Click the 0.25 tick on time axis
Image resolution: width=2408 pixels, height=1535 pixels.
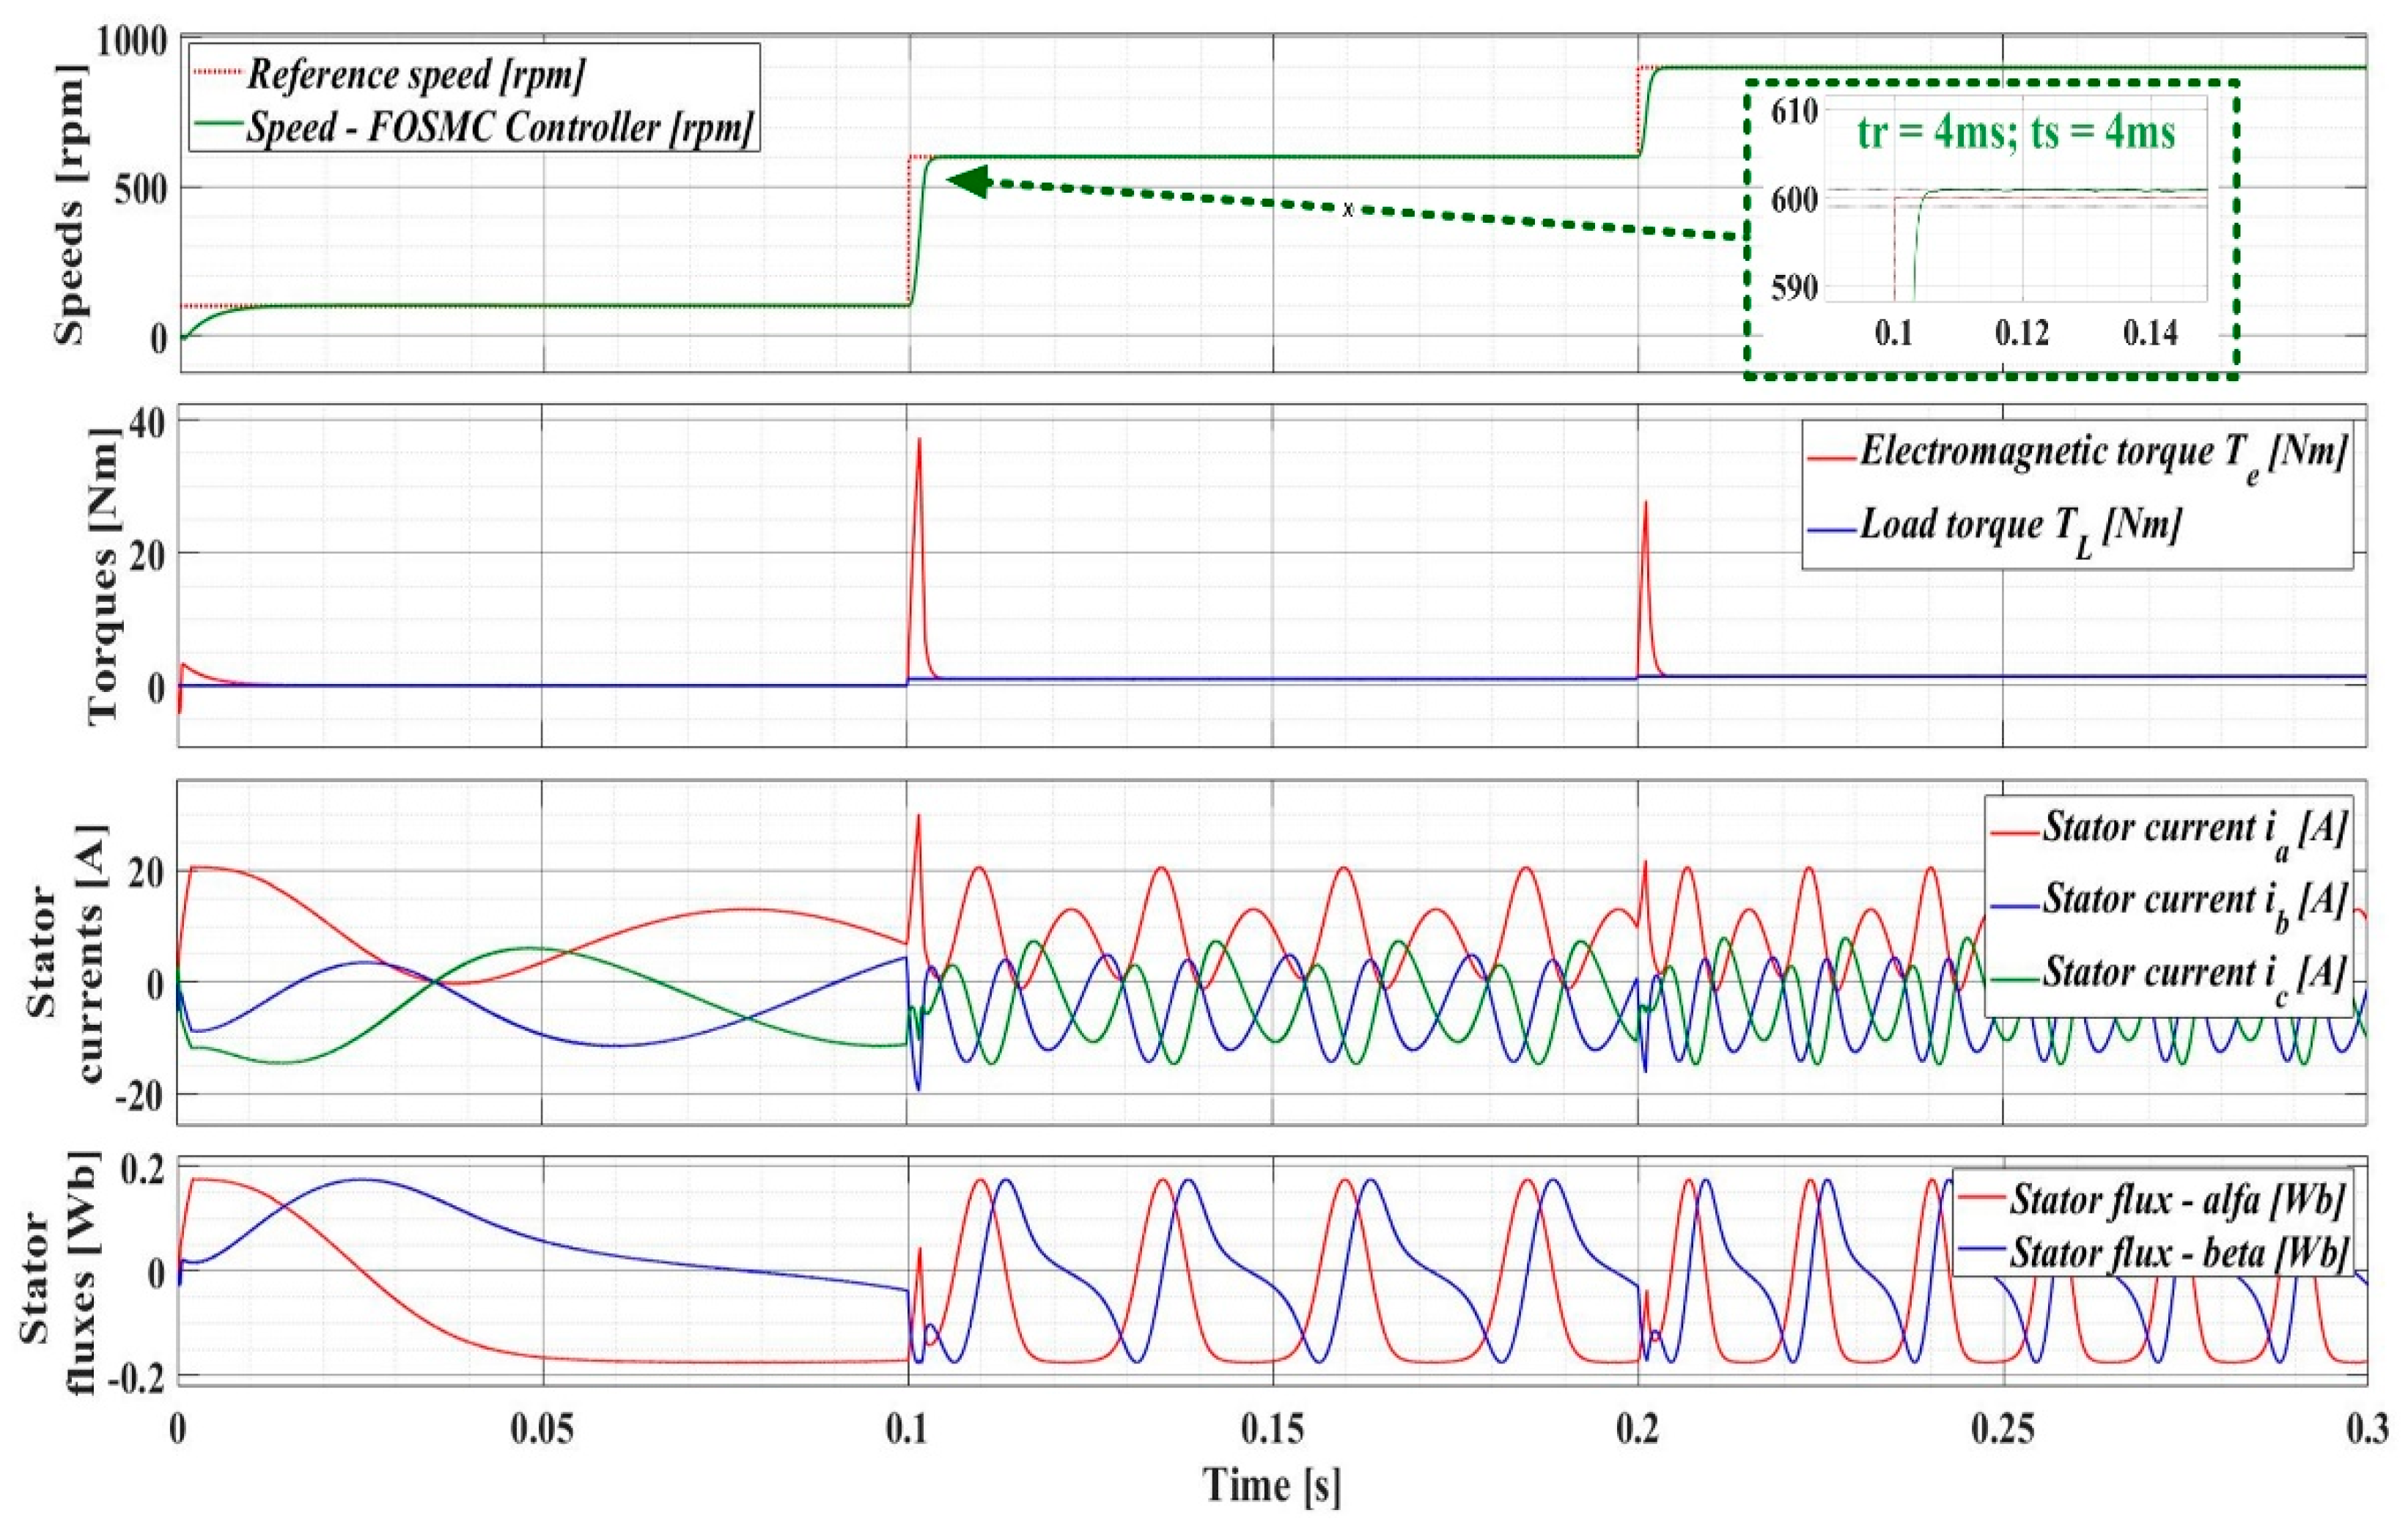[2003, 1430]
